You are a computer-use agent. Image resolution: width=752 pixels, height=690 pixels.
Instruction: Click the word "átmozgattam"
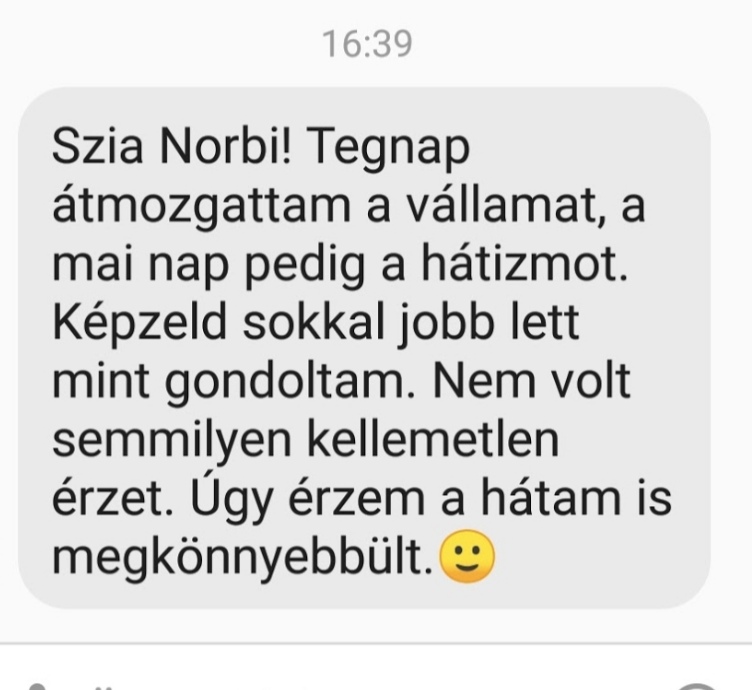coord(201,208)
